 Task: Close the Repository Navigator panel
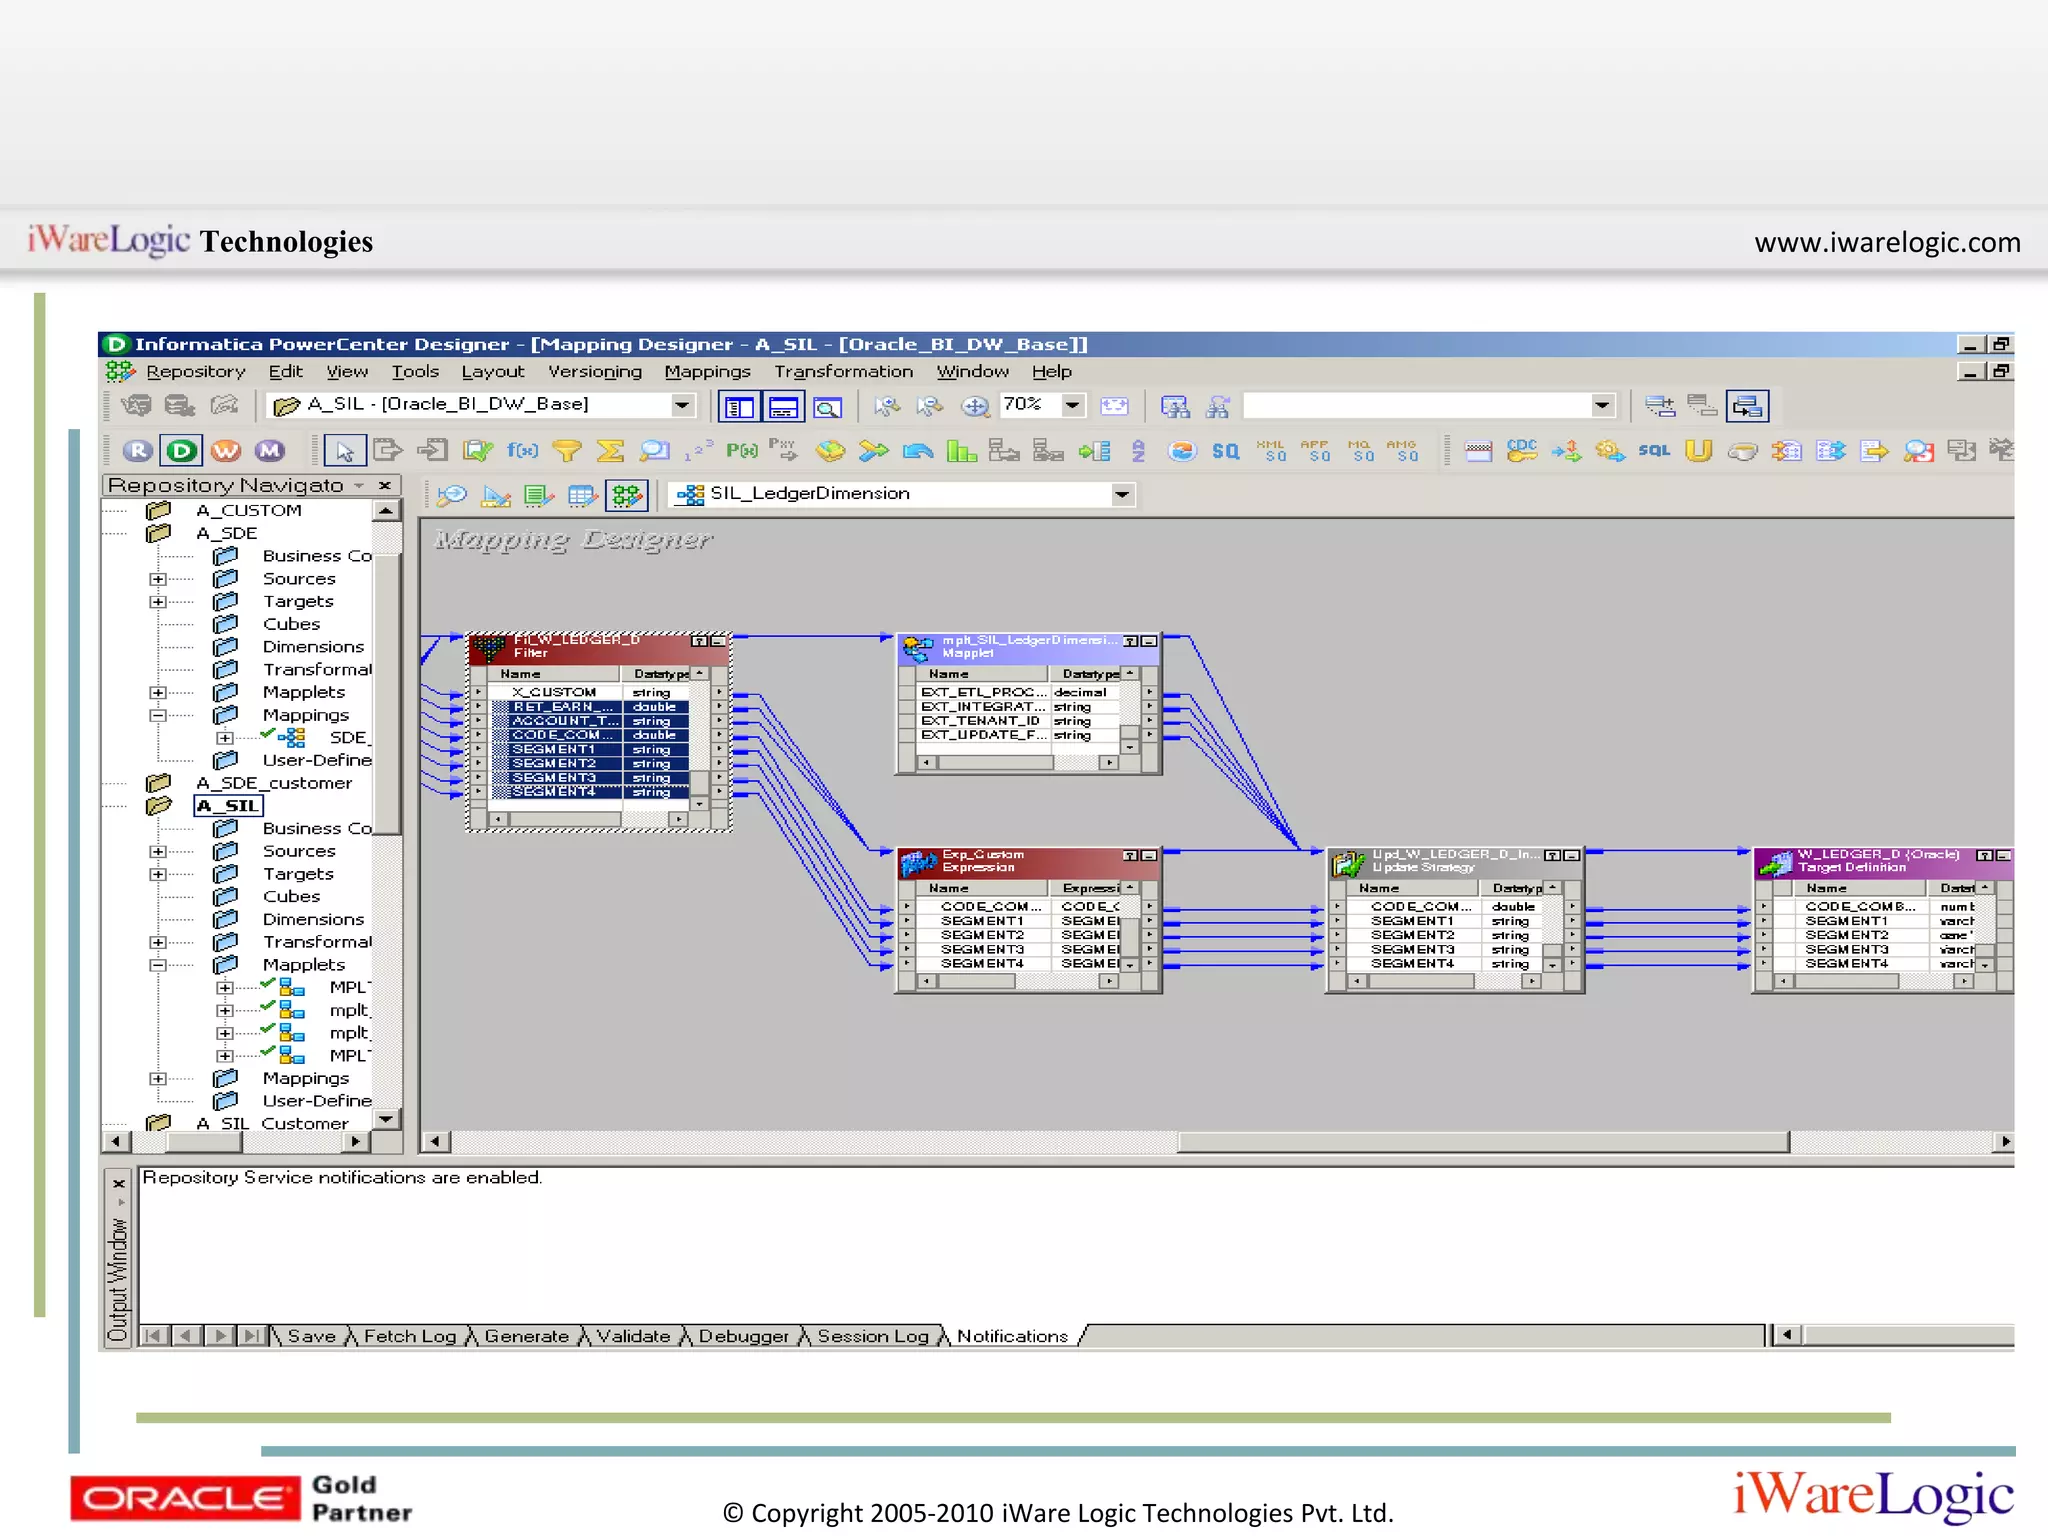point(385,485)
